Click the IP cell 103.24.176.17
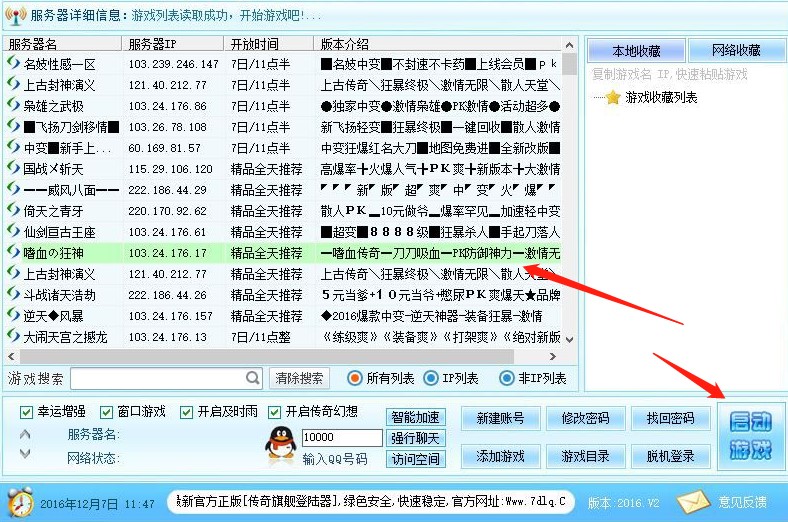The height and width of the screenshot is (522, 788). 167,253
